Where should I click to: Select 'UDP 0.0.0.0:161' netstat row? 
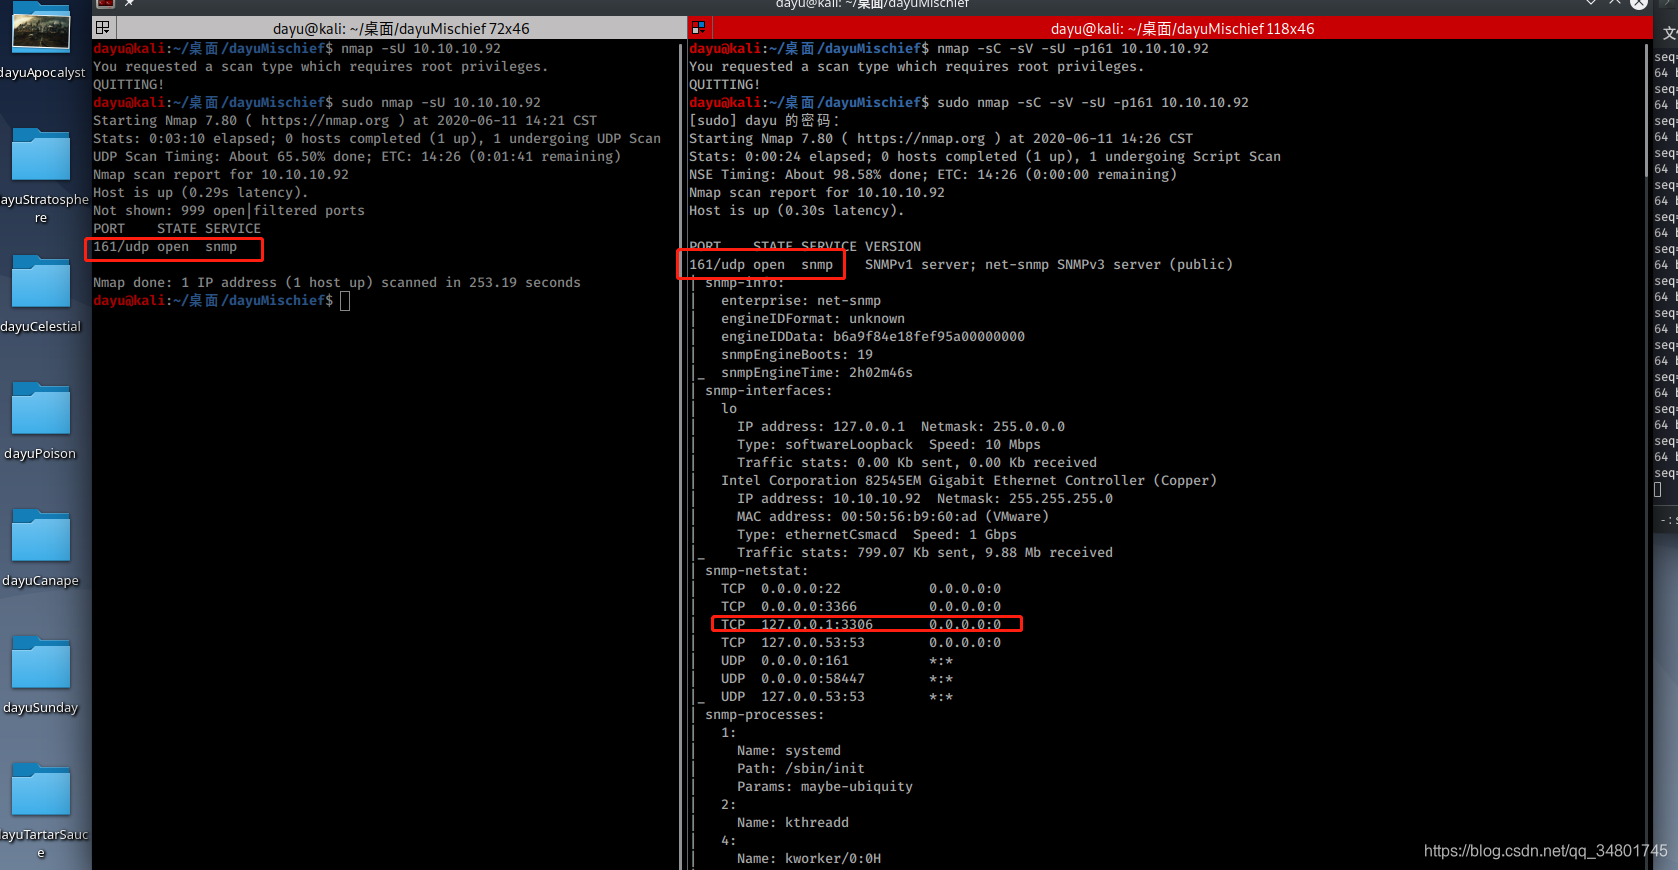click(x=837, y=660)
